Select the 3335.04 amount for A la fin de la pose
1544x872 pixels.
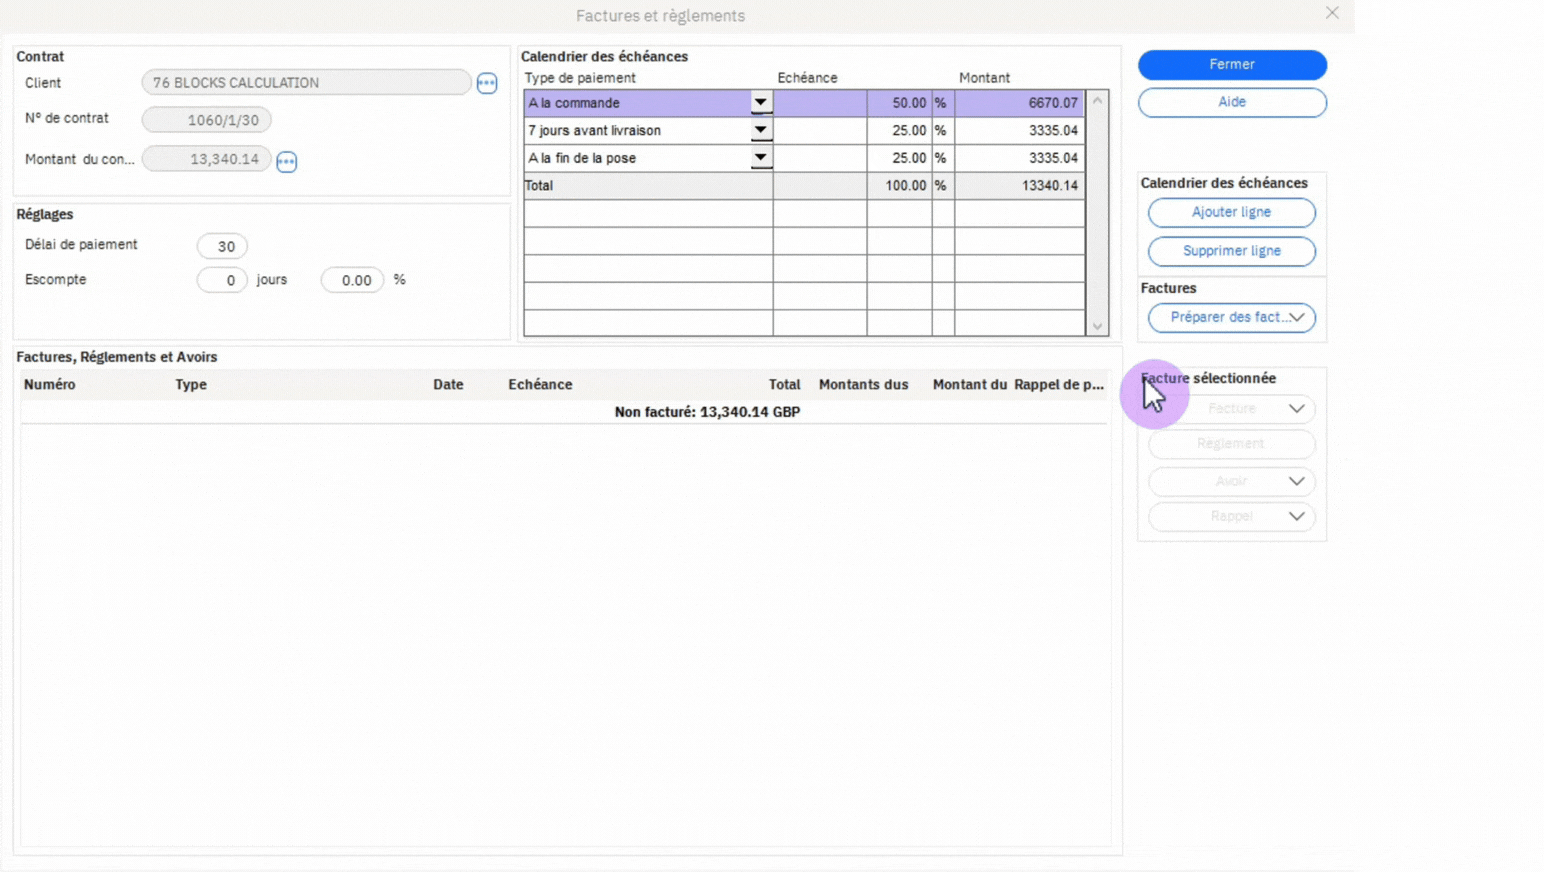[x=1019, y=158]
